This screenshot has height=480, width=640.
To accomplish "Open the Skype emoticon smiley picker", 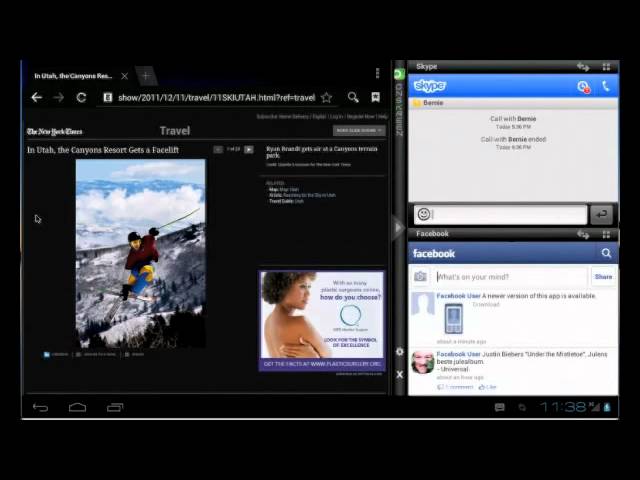I will [x=424, y=214].
